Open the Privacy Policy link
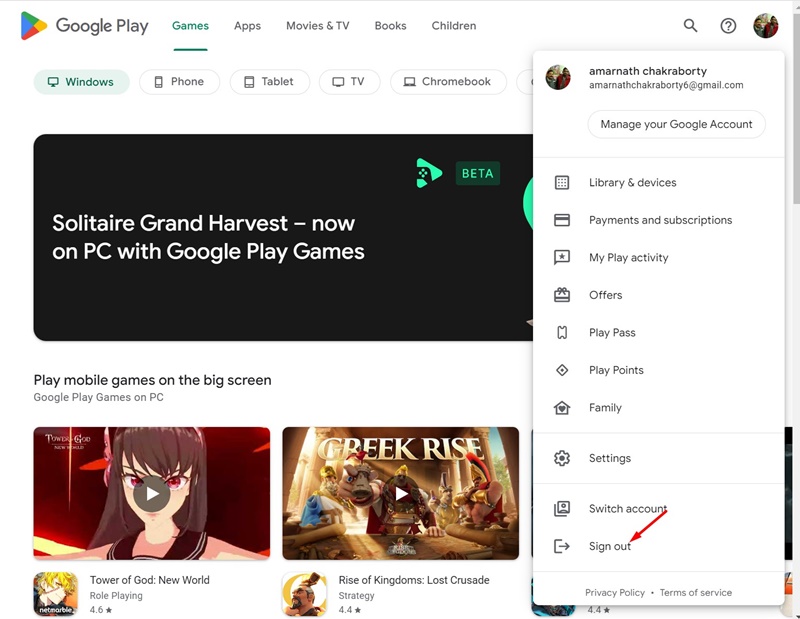Viewport: 800px width, 619px height. (615, 592)
